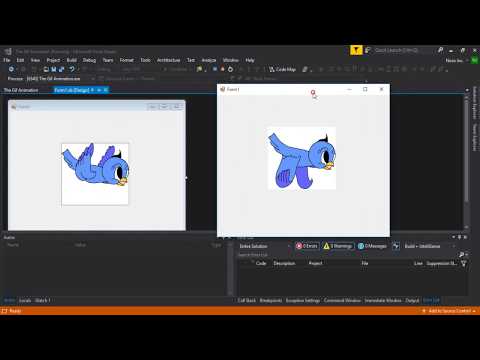The width and height of the screenshot is (480, 360).
Task: Switch to the Output tab
Action: 412,300
